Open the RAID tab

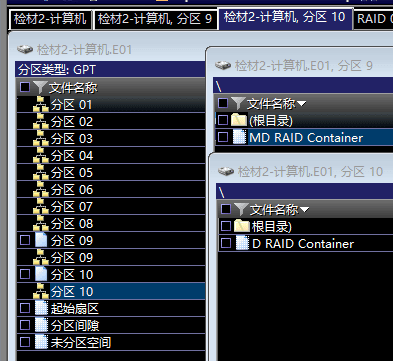point(374,19)
